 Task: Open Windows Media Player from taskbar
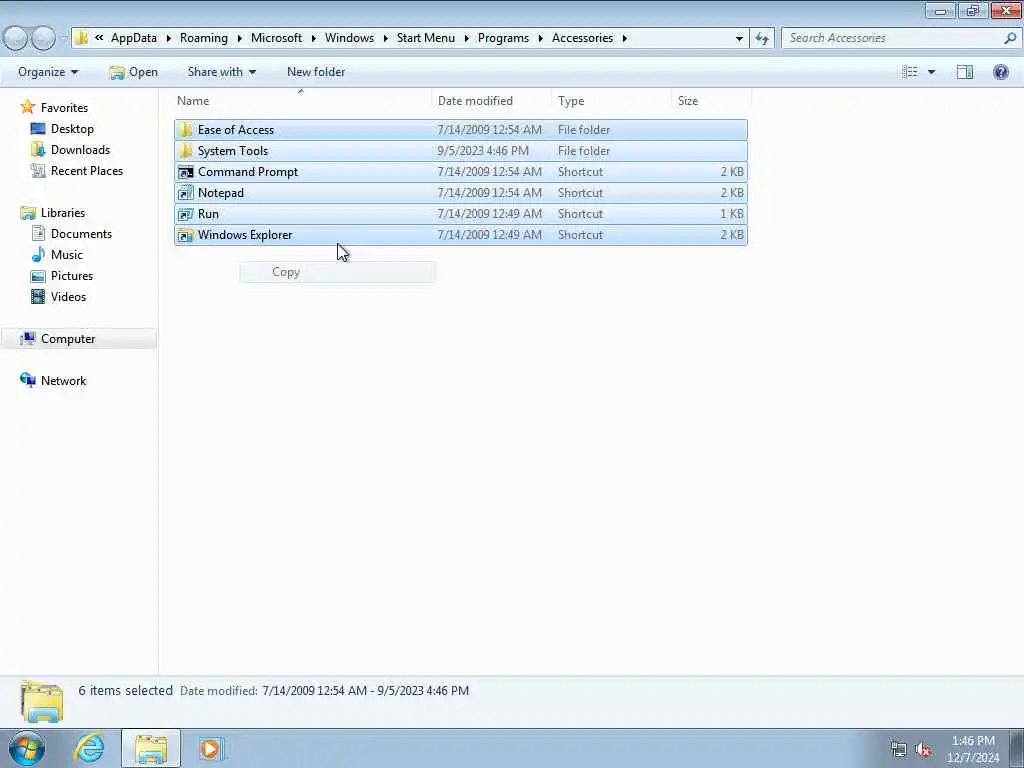(x=210, y=748)
